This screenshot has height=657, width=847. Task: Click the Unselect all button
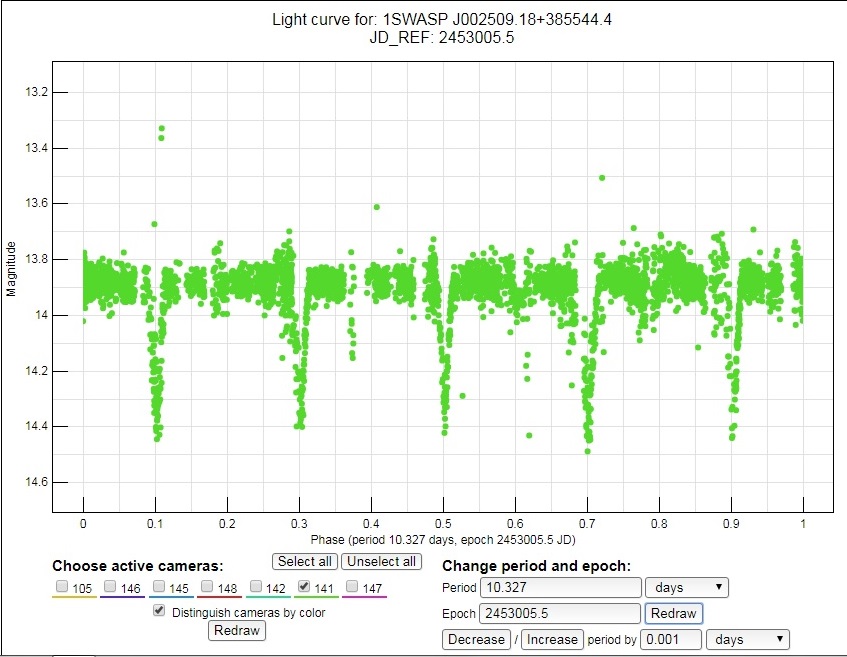[x=382, y=561]
